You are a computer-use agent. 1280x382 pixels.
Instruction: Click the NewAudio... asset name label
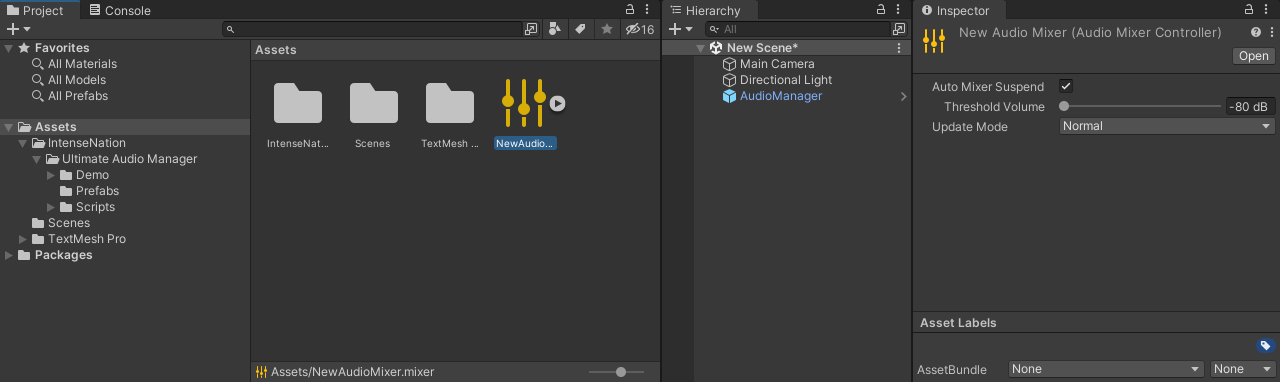(525, 143)
